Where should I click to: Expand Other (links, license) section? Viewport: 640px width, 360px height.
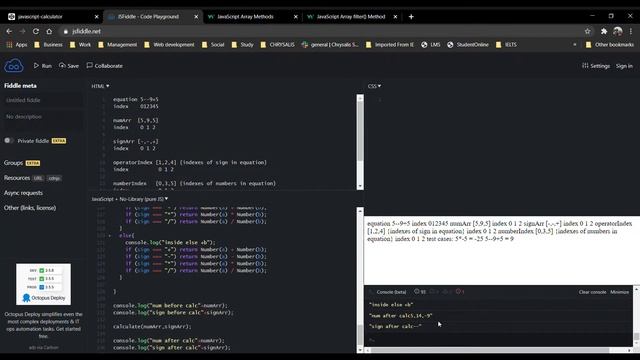click(30, 208)
